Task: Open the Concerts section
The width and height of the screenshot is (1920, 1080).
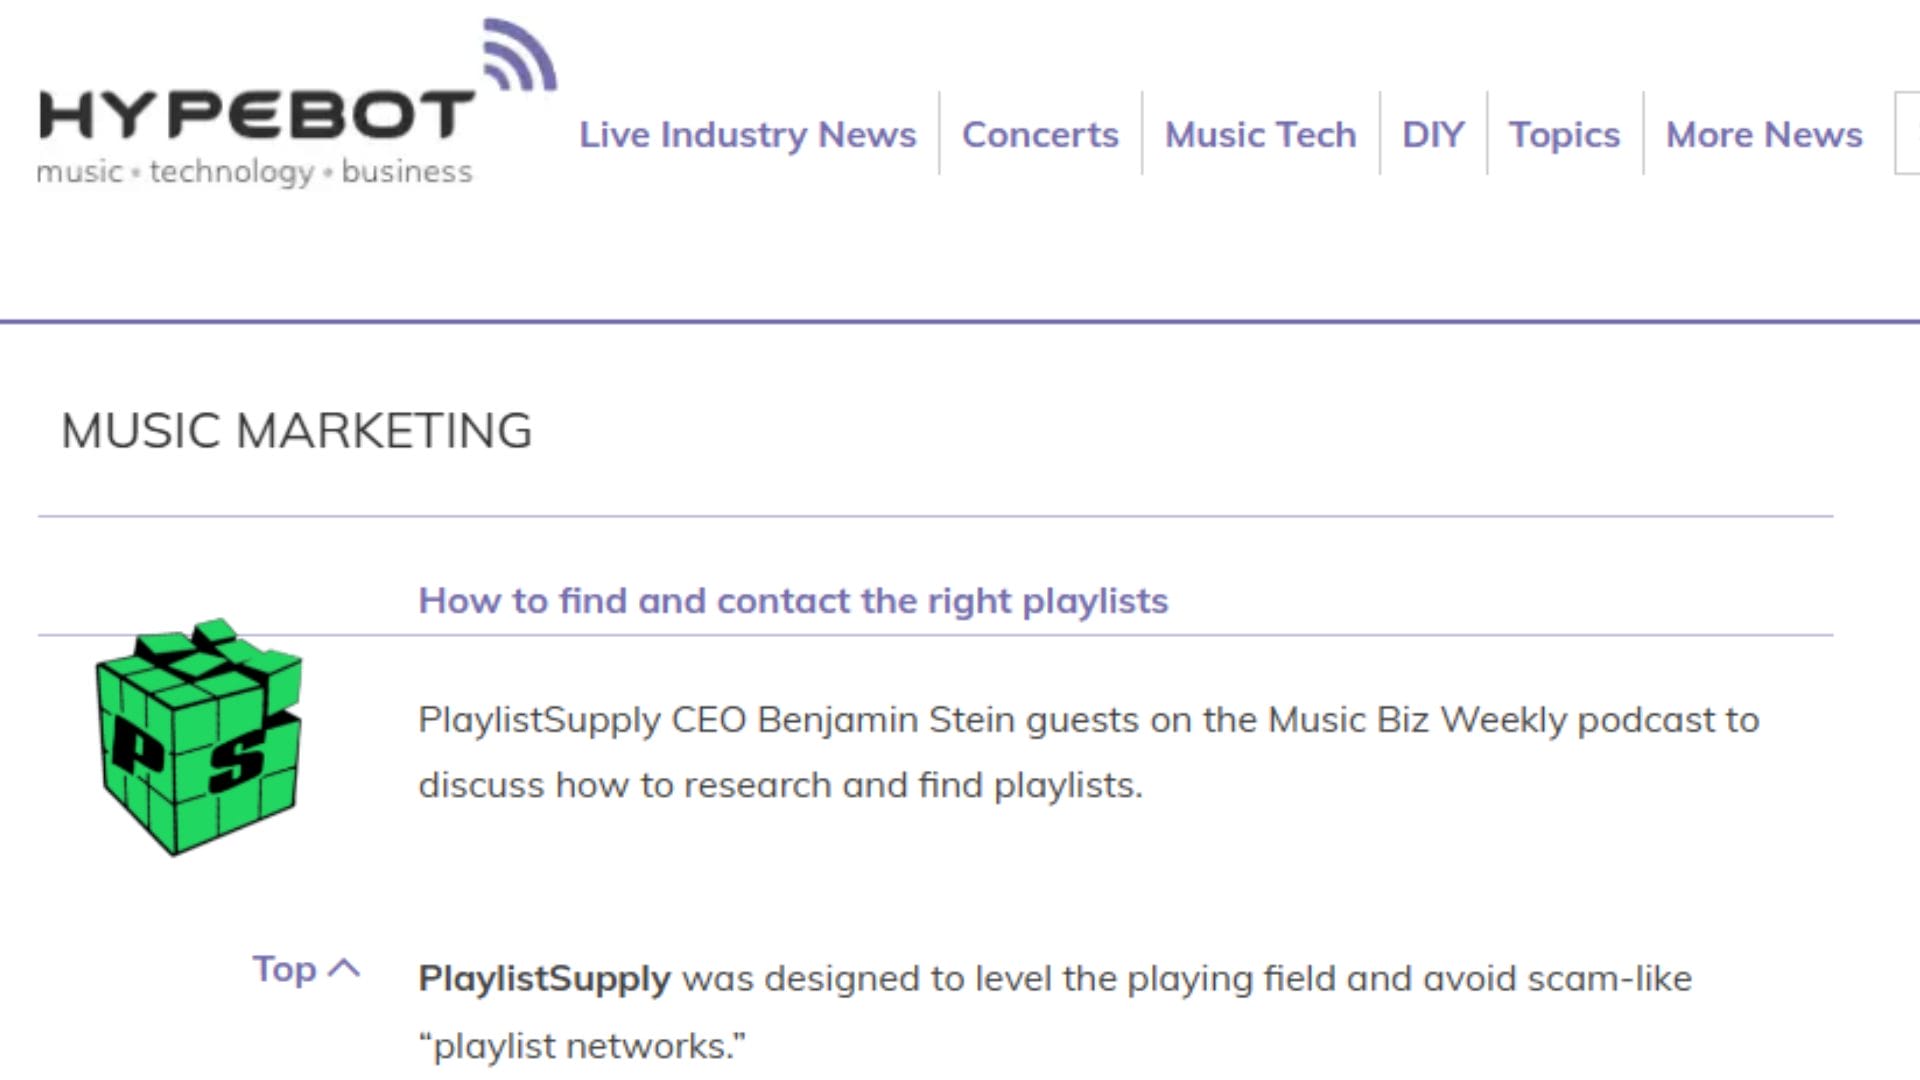Action: click(1041, 134)
